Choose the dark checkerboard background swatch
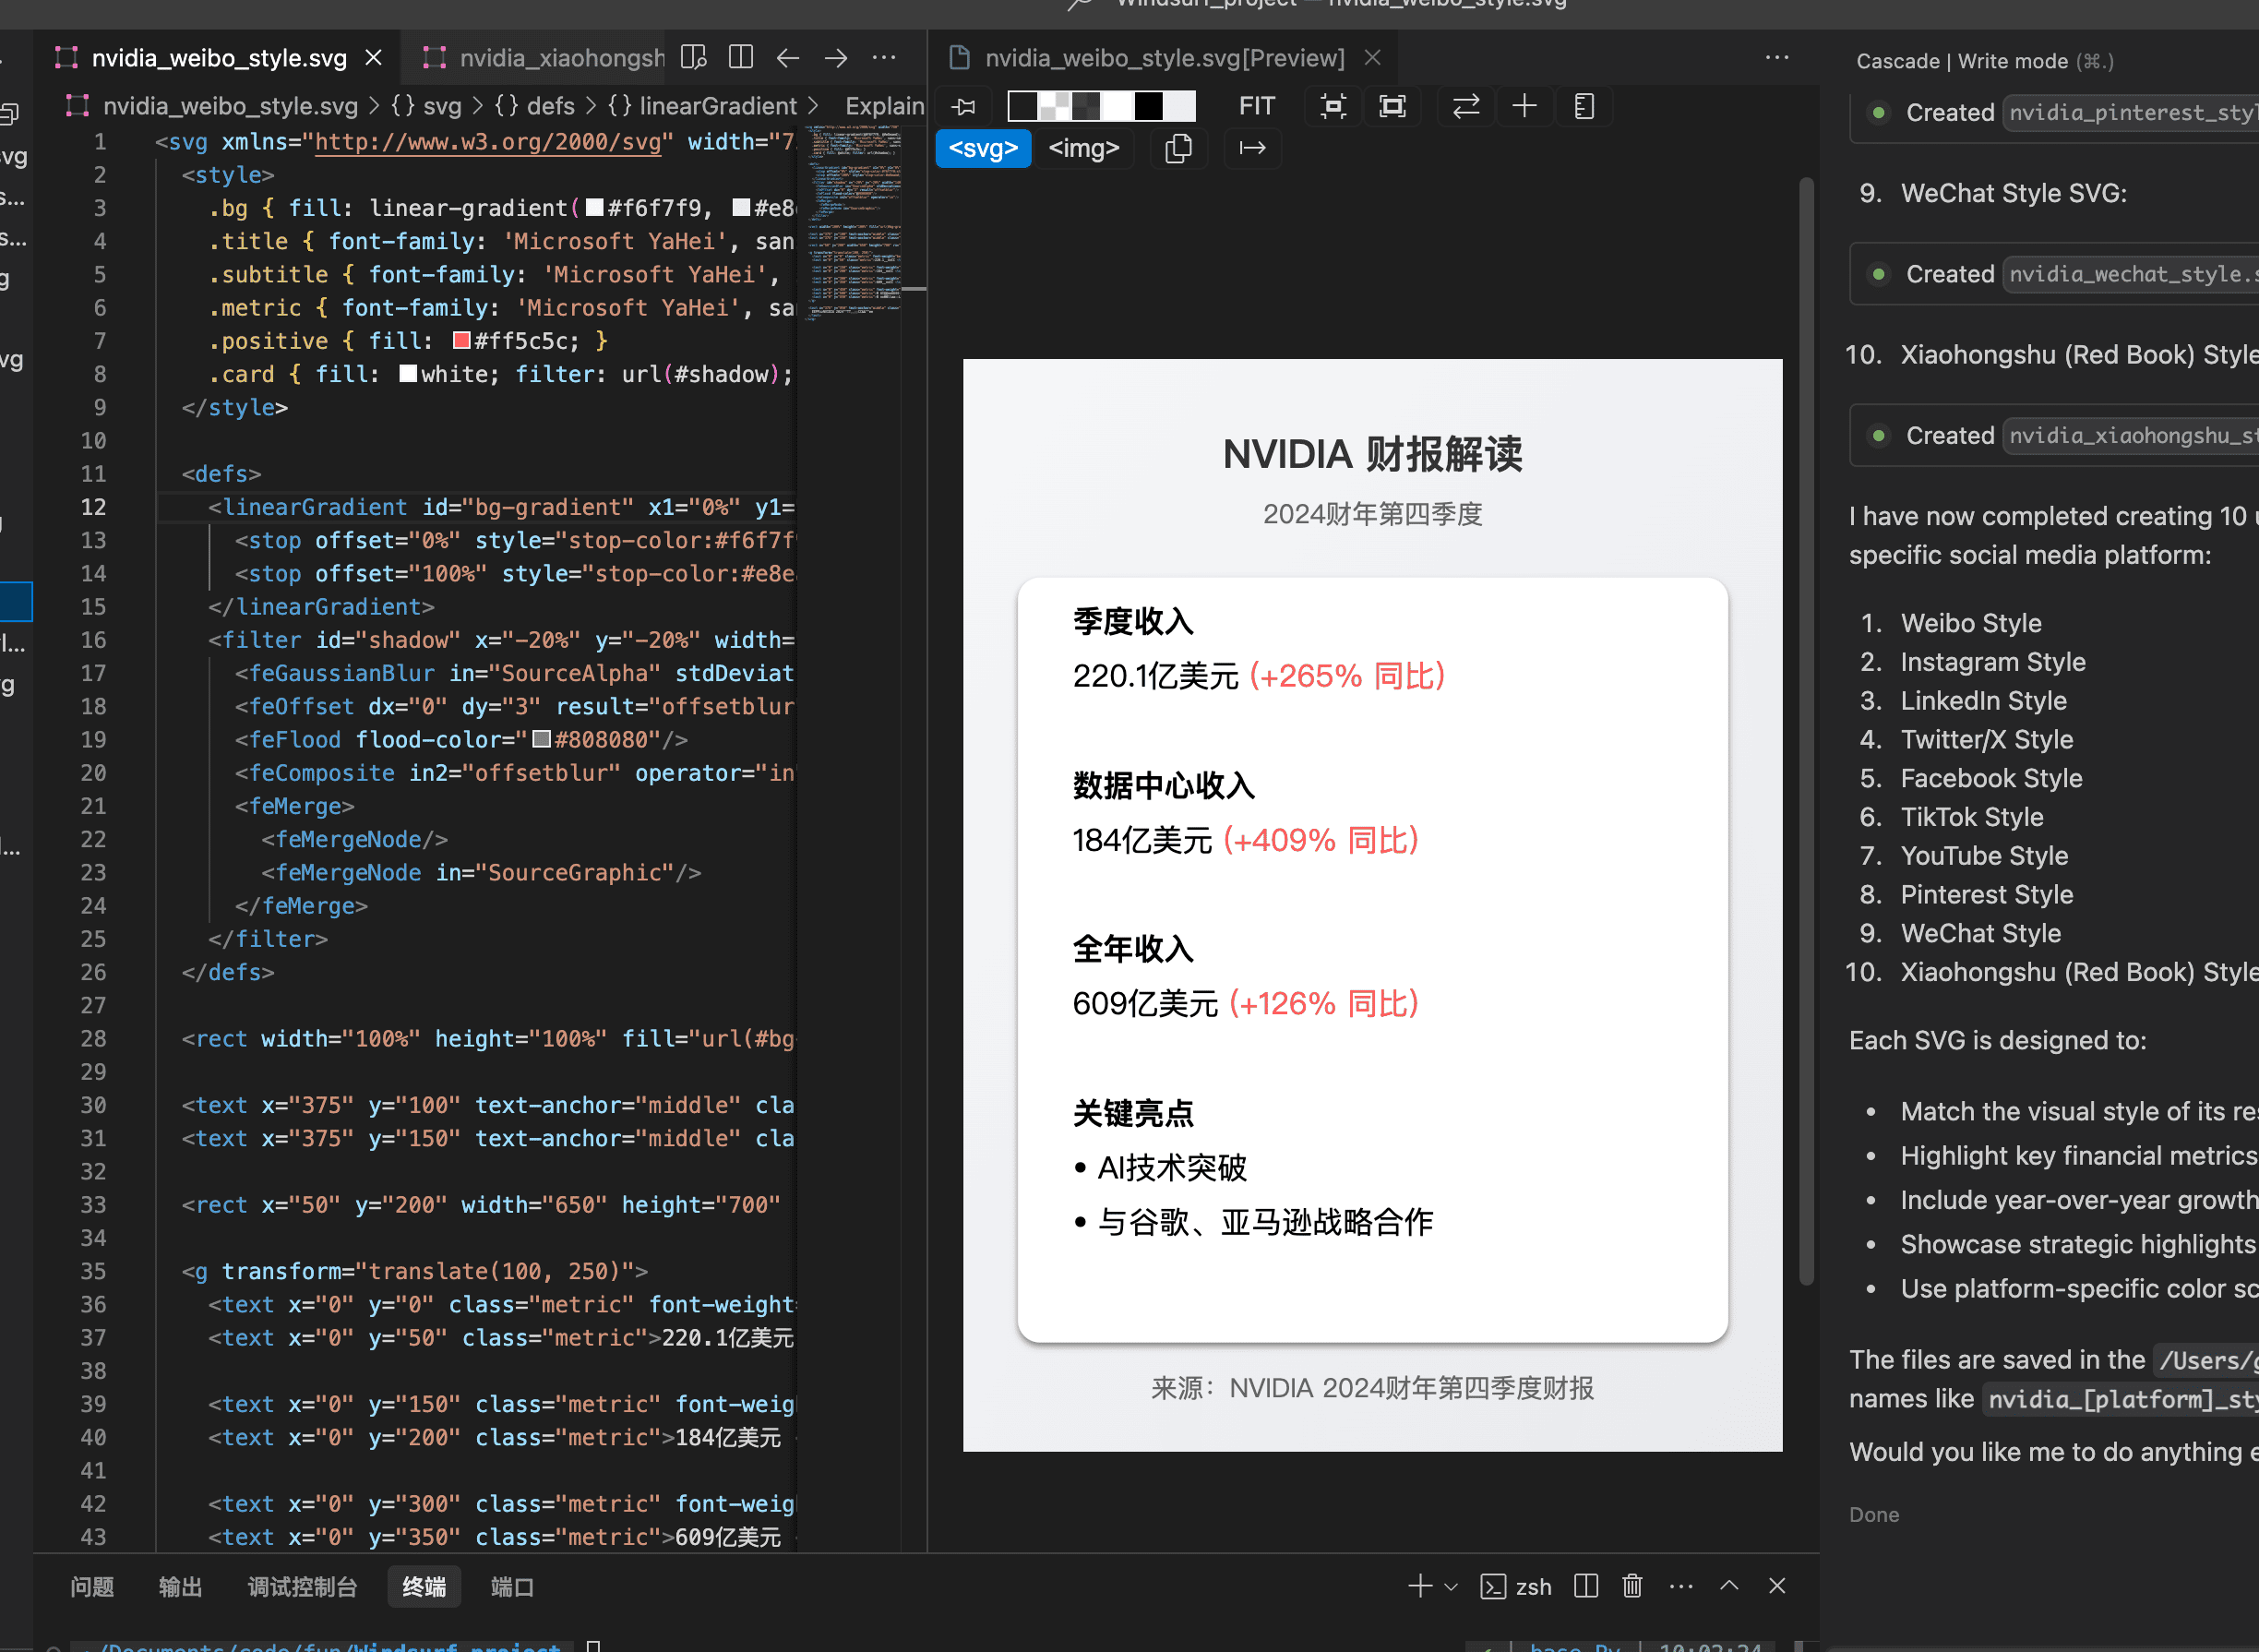This screenshot has height=1652, width=2259. click(1086, 106)
